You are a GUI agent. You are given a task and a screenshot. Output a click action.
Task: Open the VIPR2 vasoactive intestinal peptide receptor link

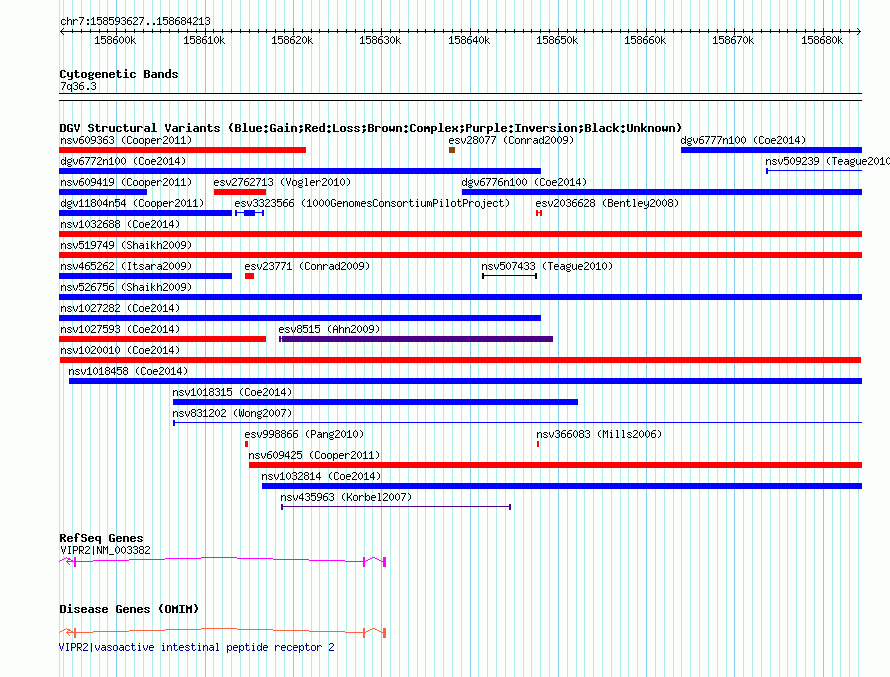pyautogui.click(x=197, y=647)
